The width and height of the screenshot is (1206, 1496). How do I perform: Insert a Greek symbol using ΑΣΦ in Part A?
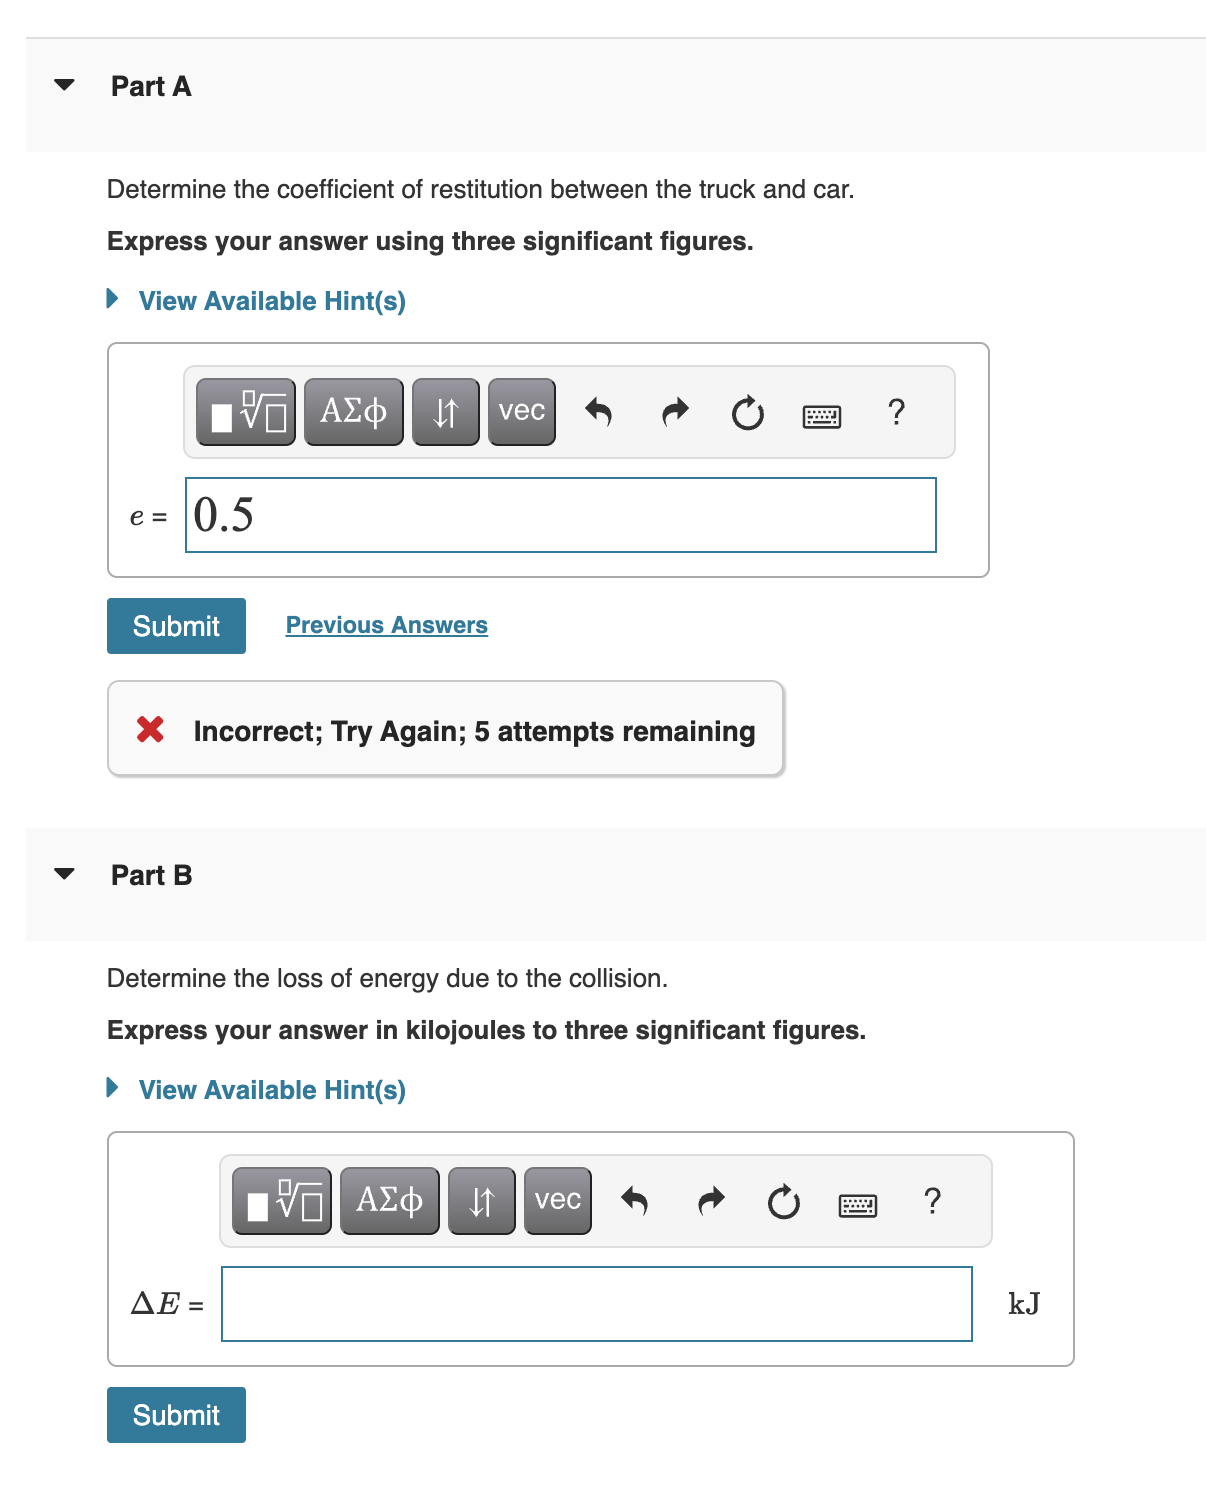pos(352,410)
